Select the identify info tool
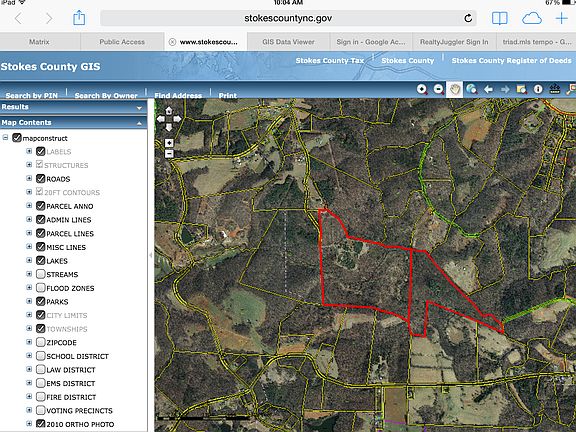The width and height of the screenshot is (576, 432). pyautogui.click(x=538, y=89)
